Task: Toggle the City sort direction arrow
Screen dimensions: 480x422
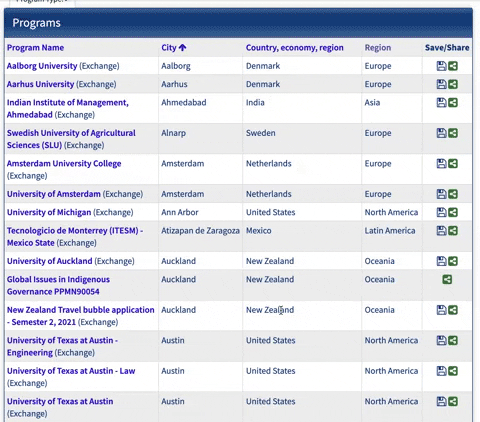Action: pos(182,48)
